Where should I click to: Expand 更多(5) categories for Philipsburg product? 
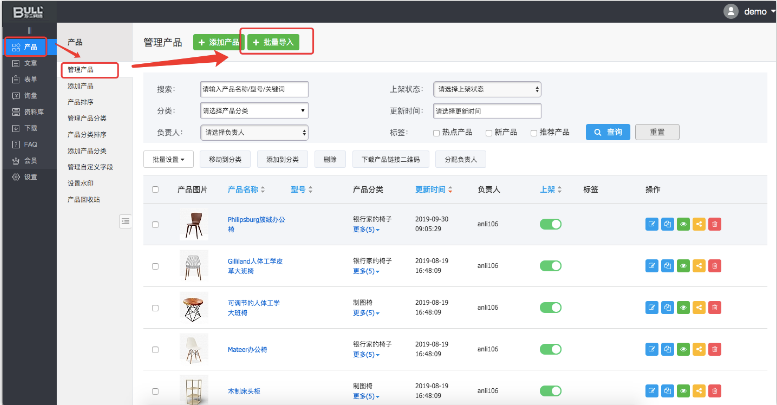366,230
